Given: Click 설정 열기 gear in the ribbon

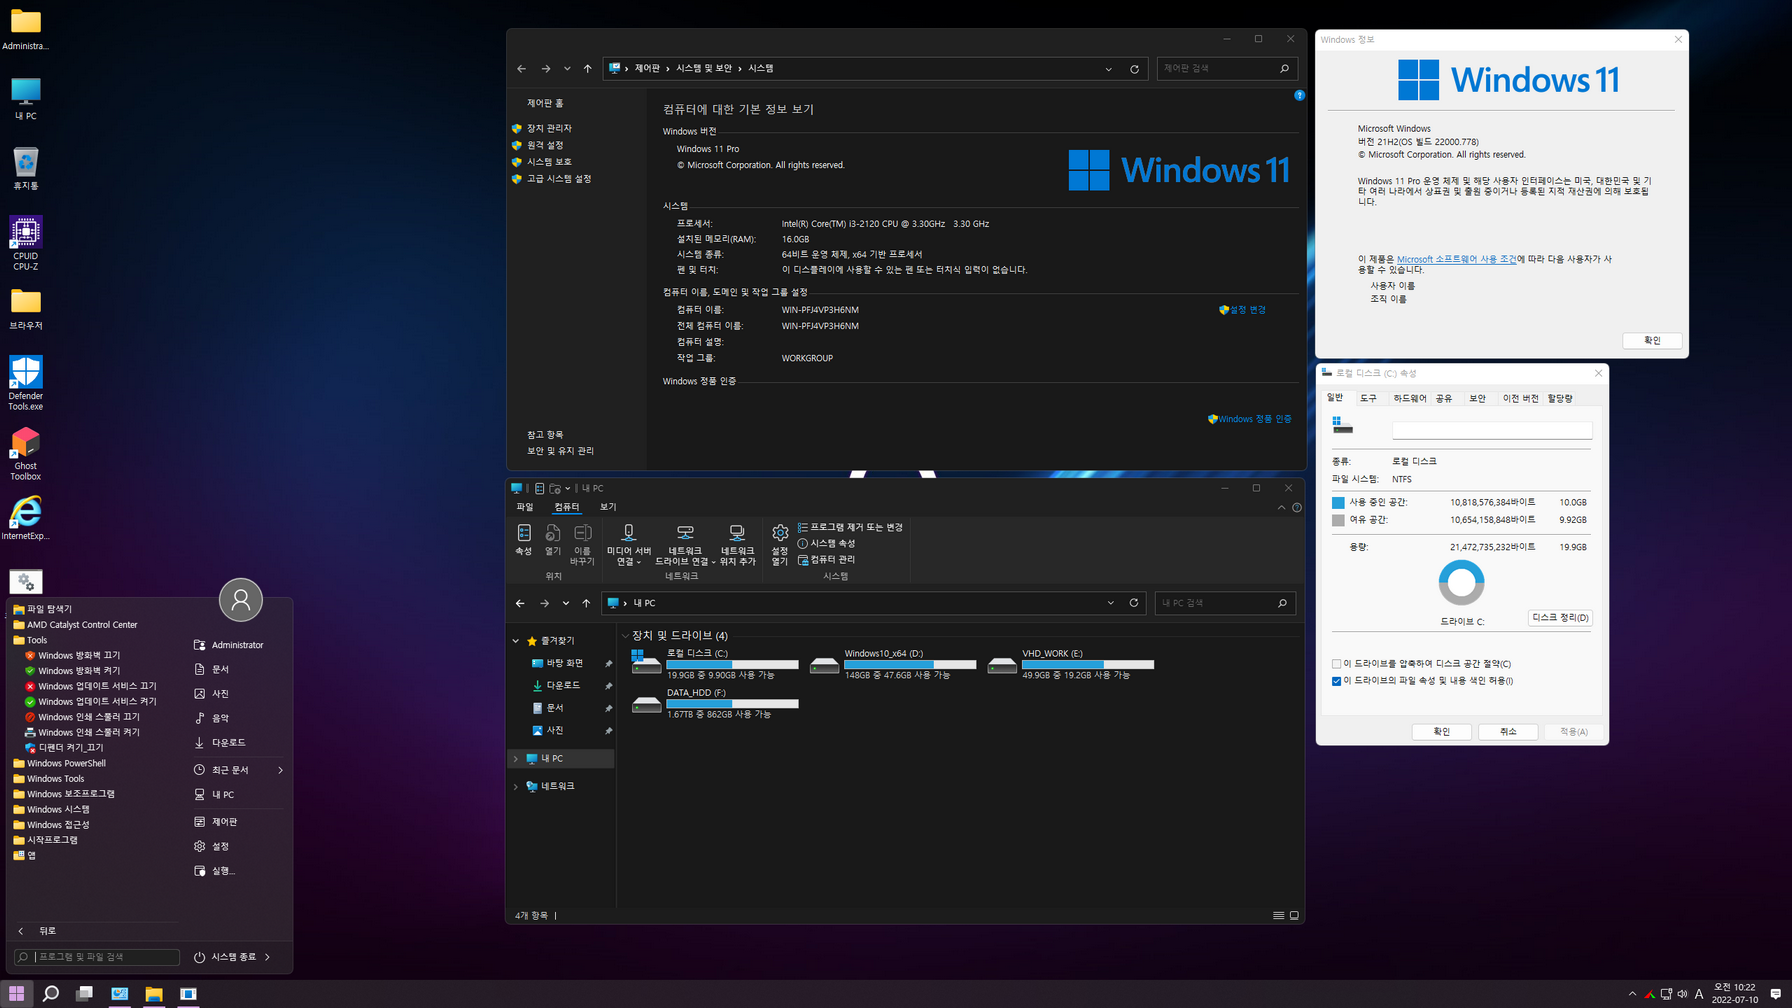Looking at the screenshot, I should coord(780,545).
